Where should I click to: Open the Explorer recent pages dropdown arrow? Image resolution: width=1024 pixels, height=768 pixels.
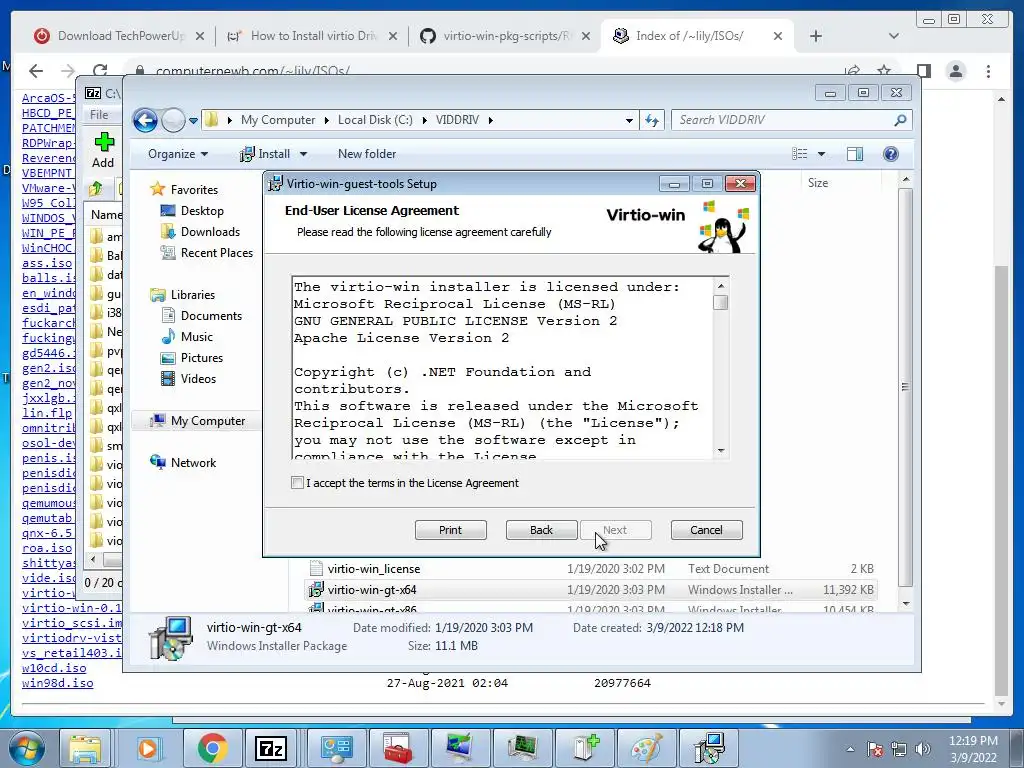coord(193,120)
